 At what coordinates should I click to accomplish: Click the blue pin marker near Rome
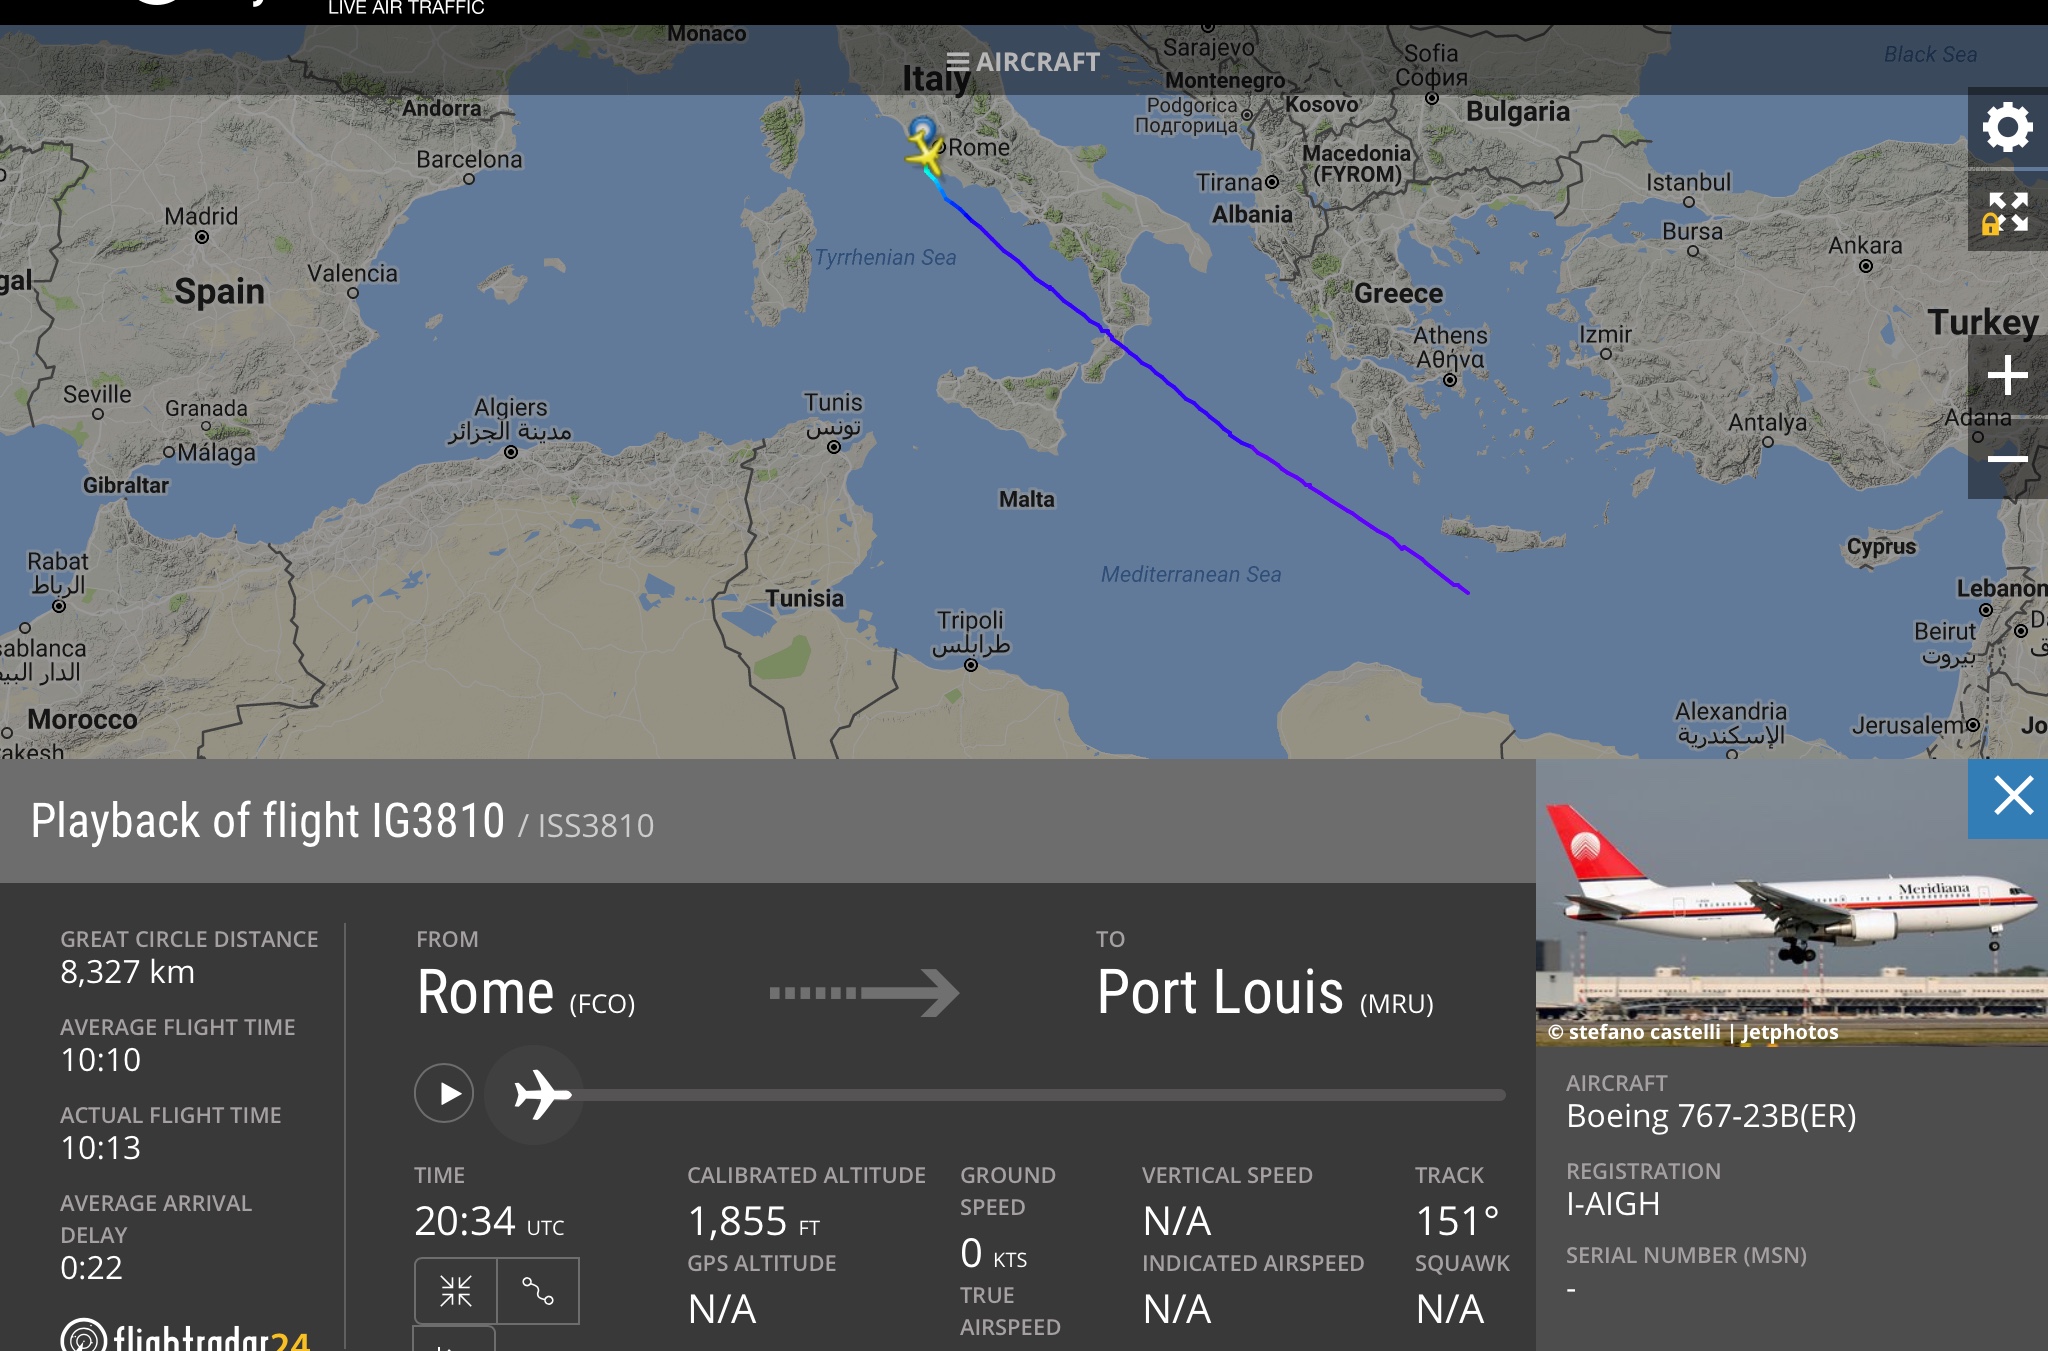922,130
